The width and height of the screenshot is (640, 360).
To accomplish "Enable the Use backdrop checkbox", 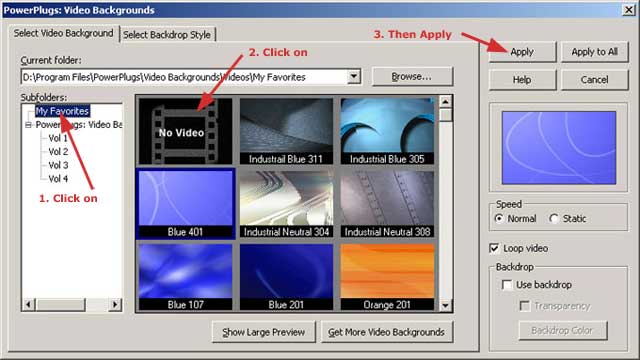I will pyautogui.click(x=507, y=284).
